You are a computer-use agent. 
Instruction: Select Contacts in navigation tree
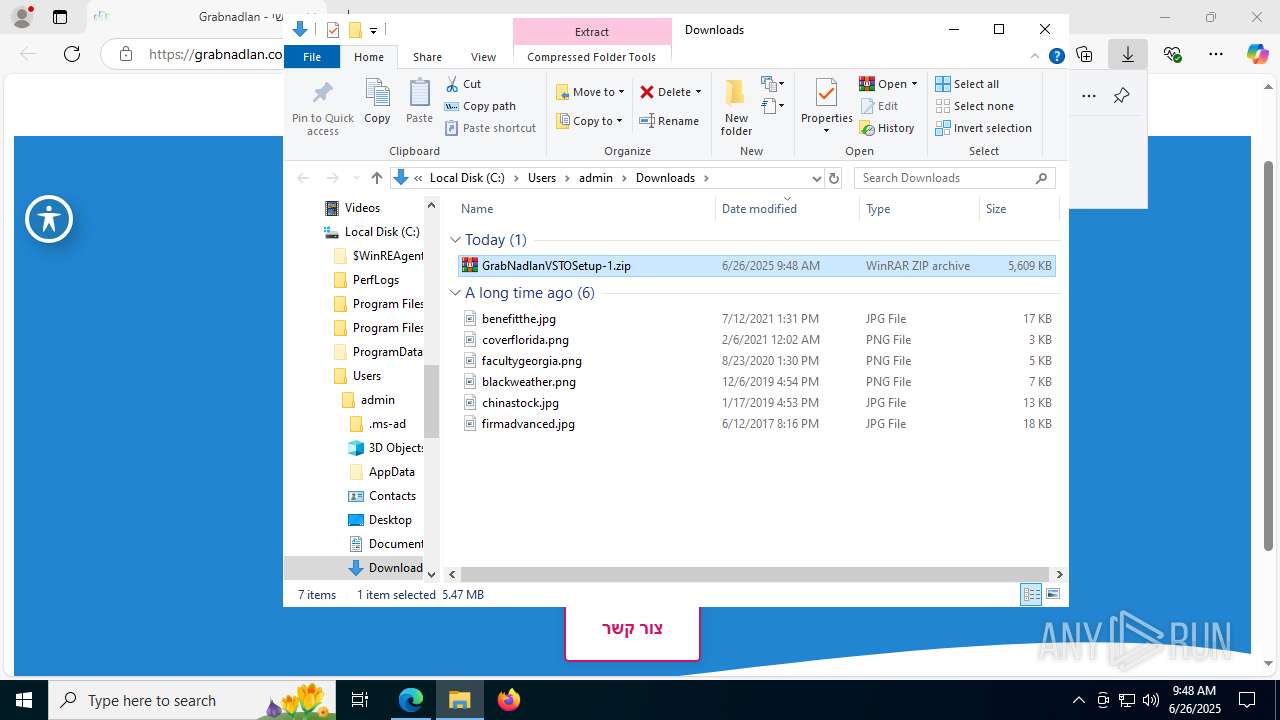(x=392, y=496)
